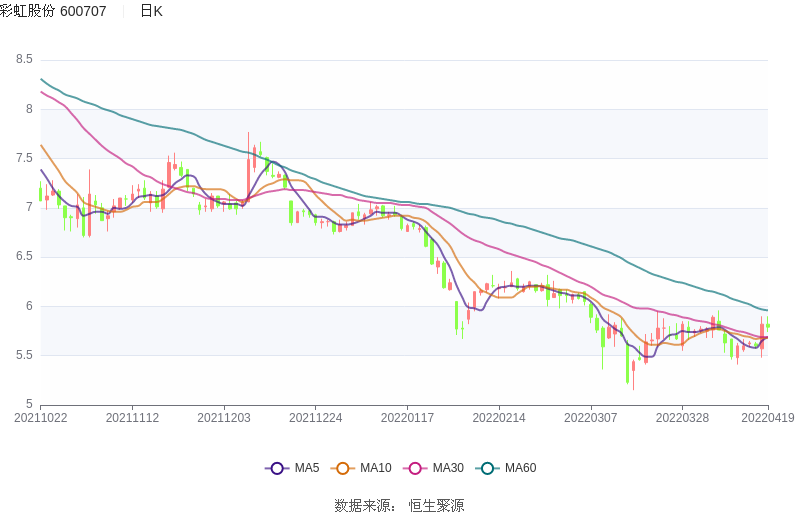Click the tall December 2021 peak candlestick

pos(248,165)
